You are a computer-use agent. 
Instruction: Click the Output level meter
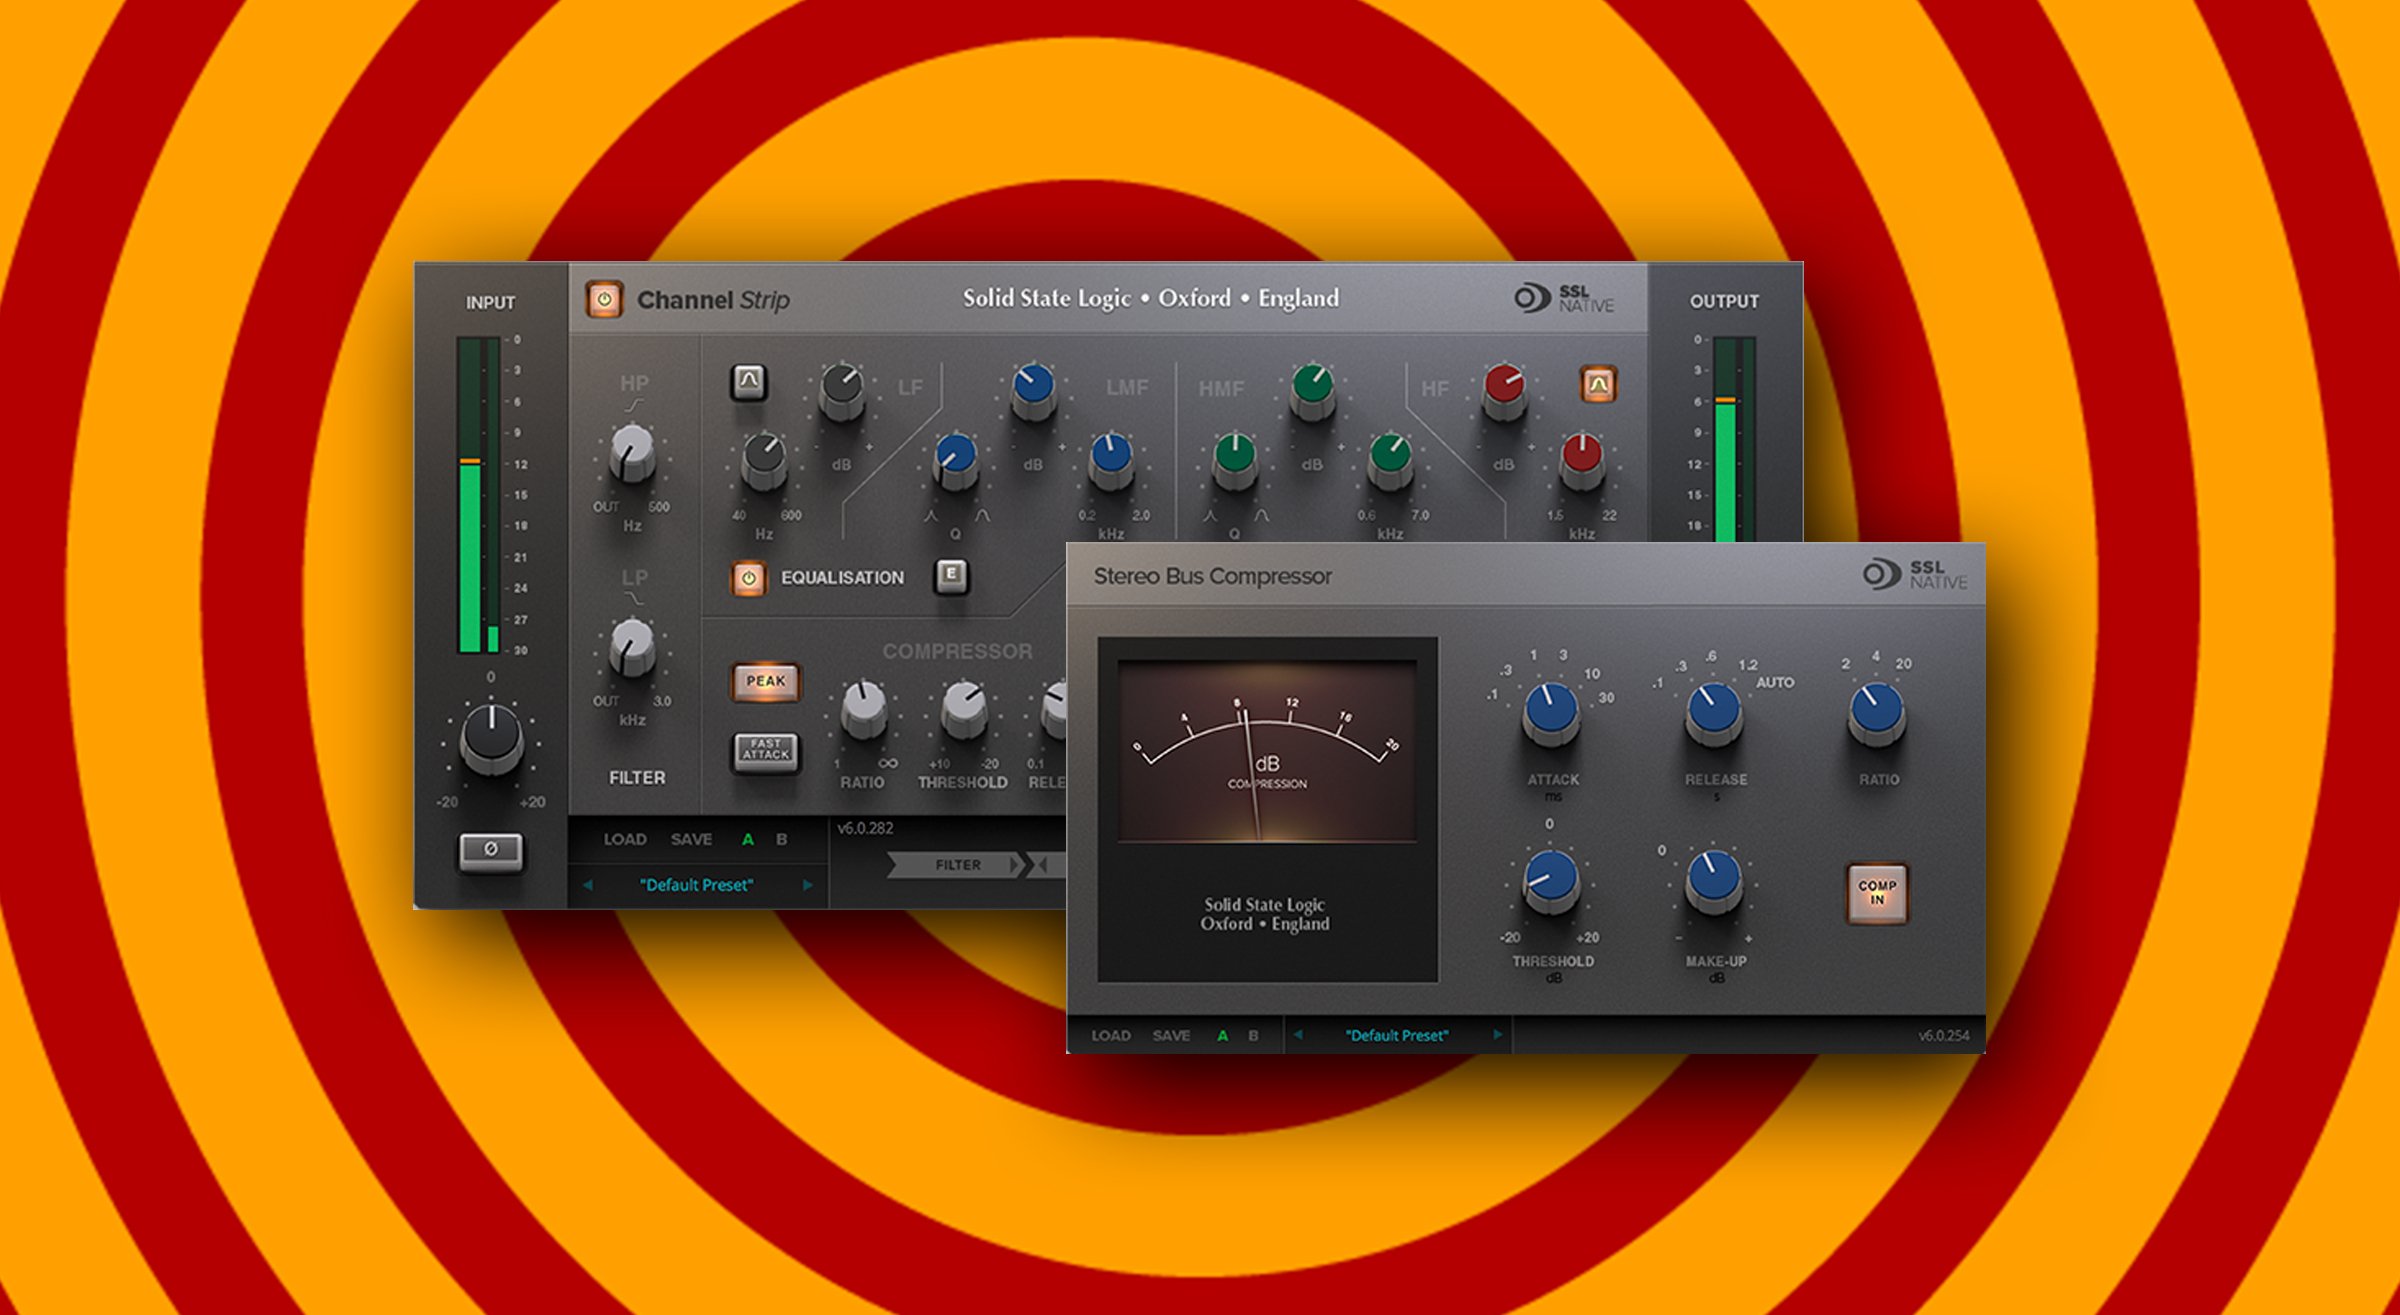[1734, 439]
